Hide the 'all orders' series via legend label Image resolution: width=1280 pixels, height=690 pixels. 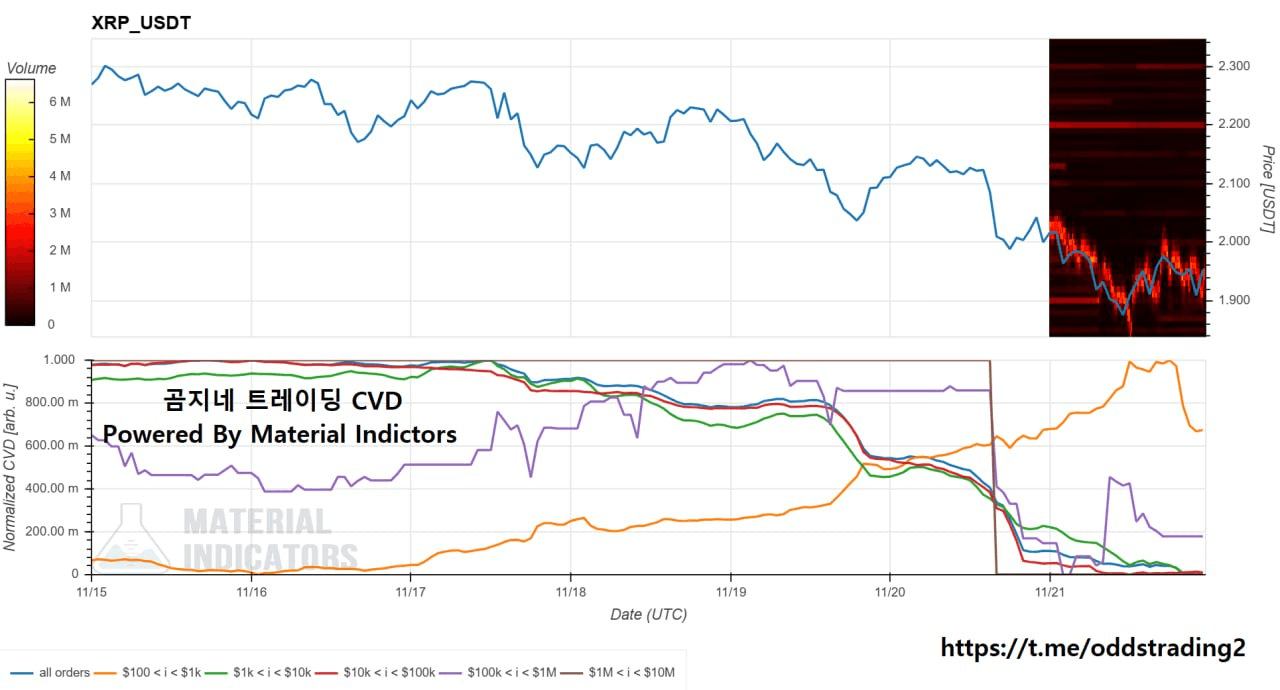pos(64,673)
